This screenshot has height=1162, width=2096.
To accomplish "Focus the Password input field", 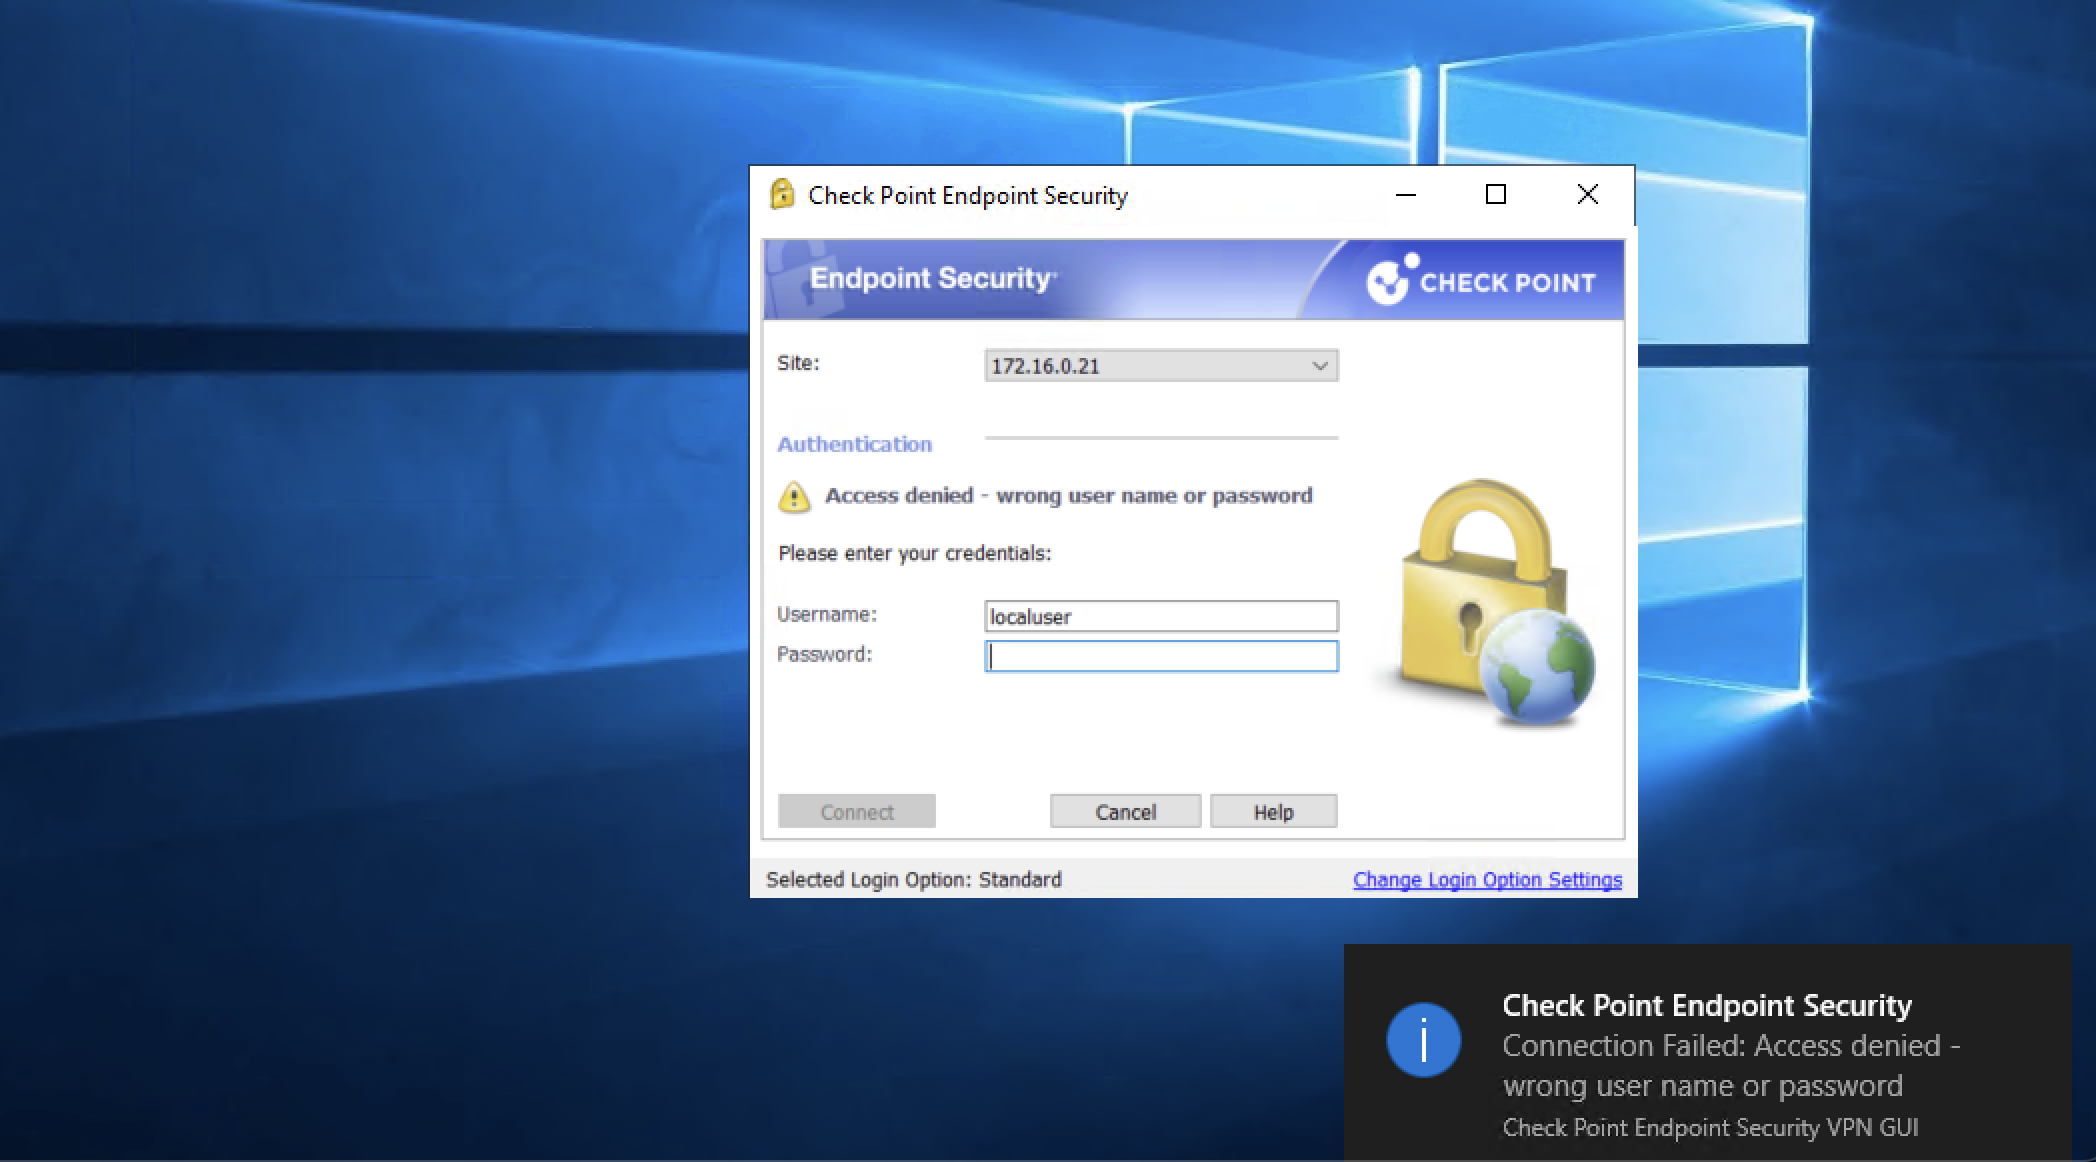I will 1160,656.
